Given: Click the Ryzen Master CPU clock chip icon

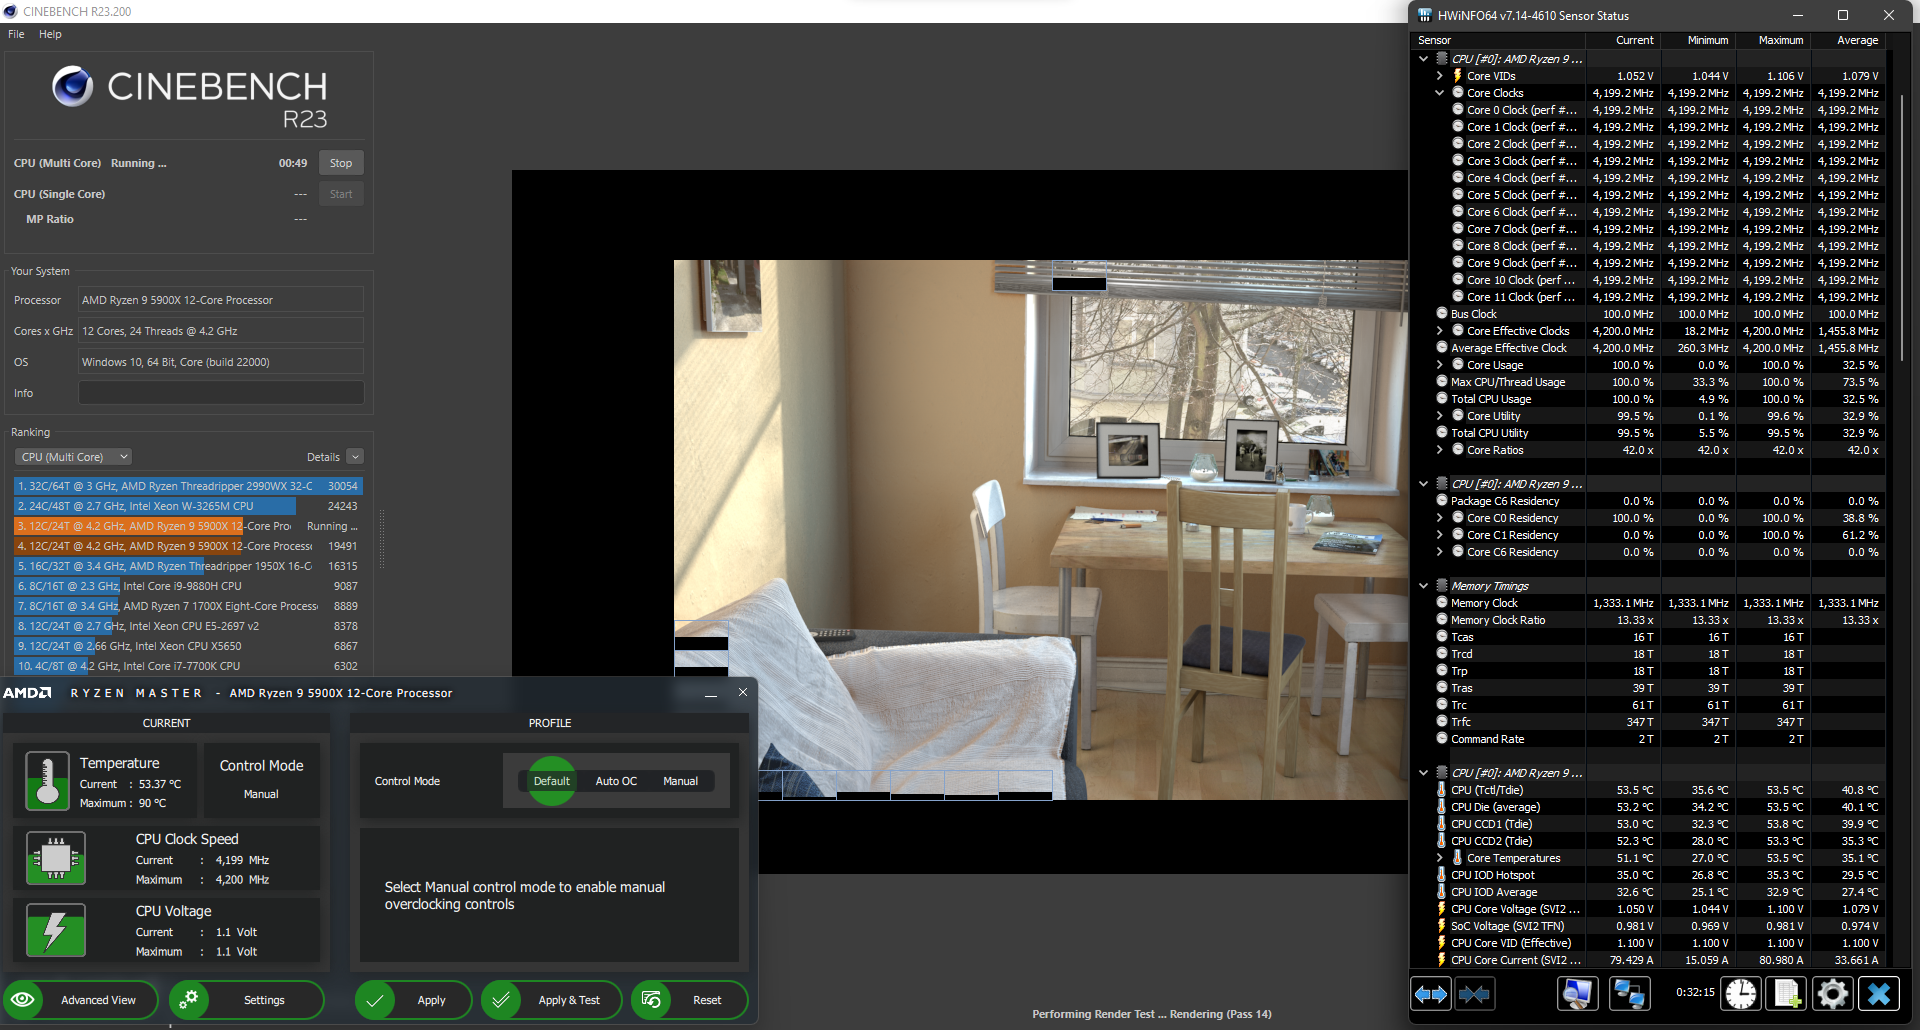Looking at the screenshot, I should click(56, 858).
